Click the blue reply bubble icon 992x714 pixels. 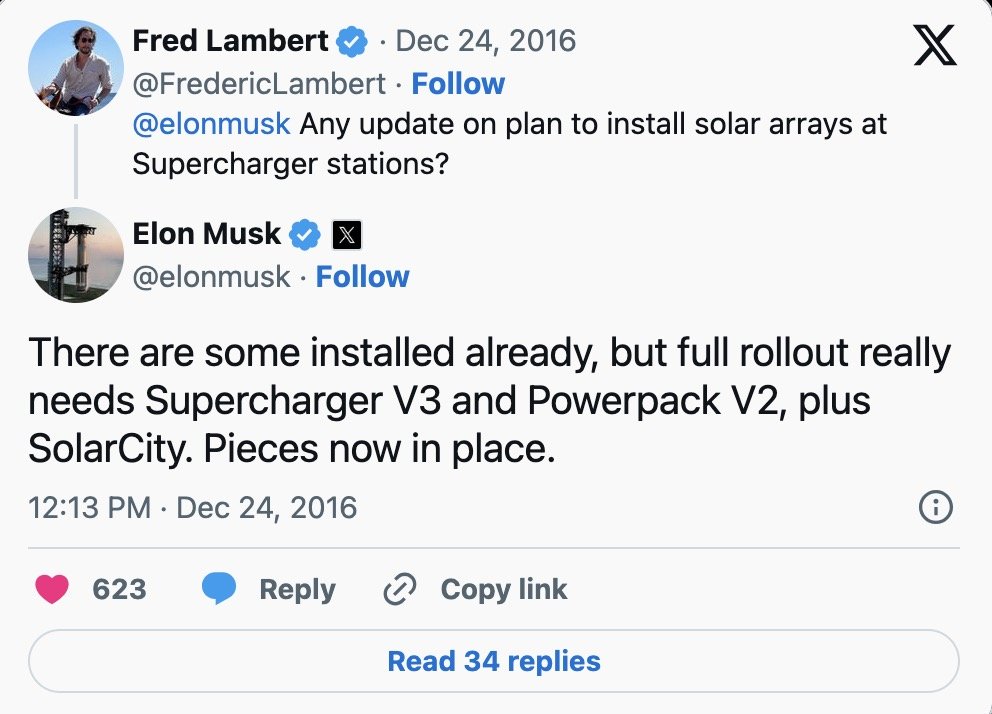(219, 590)
